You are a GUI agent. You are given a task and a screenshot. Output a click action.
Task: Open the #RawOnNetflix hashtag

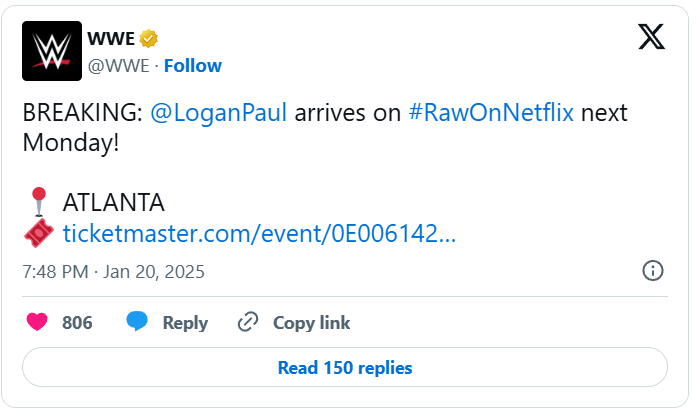click(x=491, y=113)
